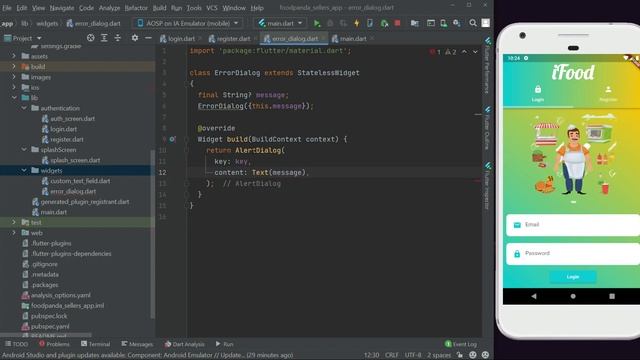The width and height of the screenshot is (640, 360).
Task: Open Search Everywhere magnifier icon
Action: click(x=473, y=23)
